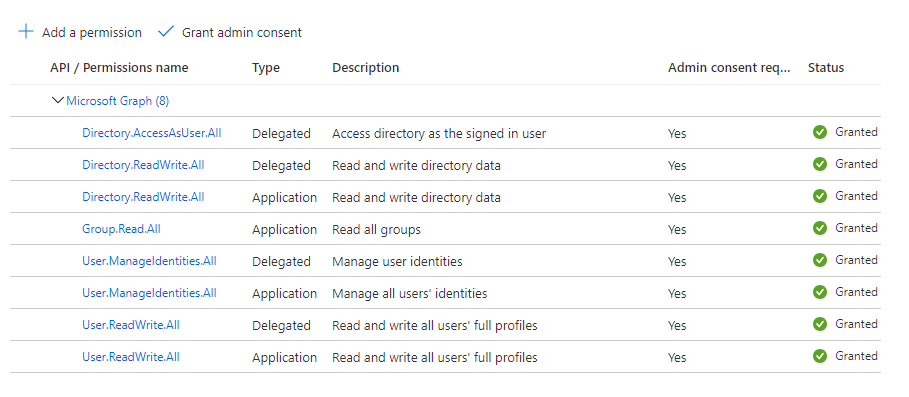Click the Description column header
This screenshot has height=397, width=909.
pos(366,68)
